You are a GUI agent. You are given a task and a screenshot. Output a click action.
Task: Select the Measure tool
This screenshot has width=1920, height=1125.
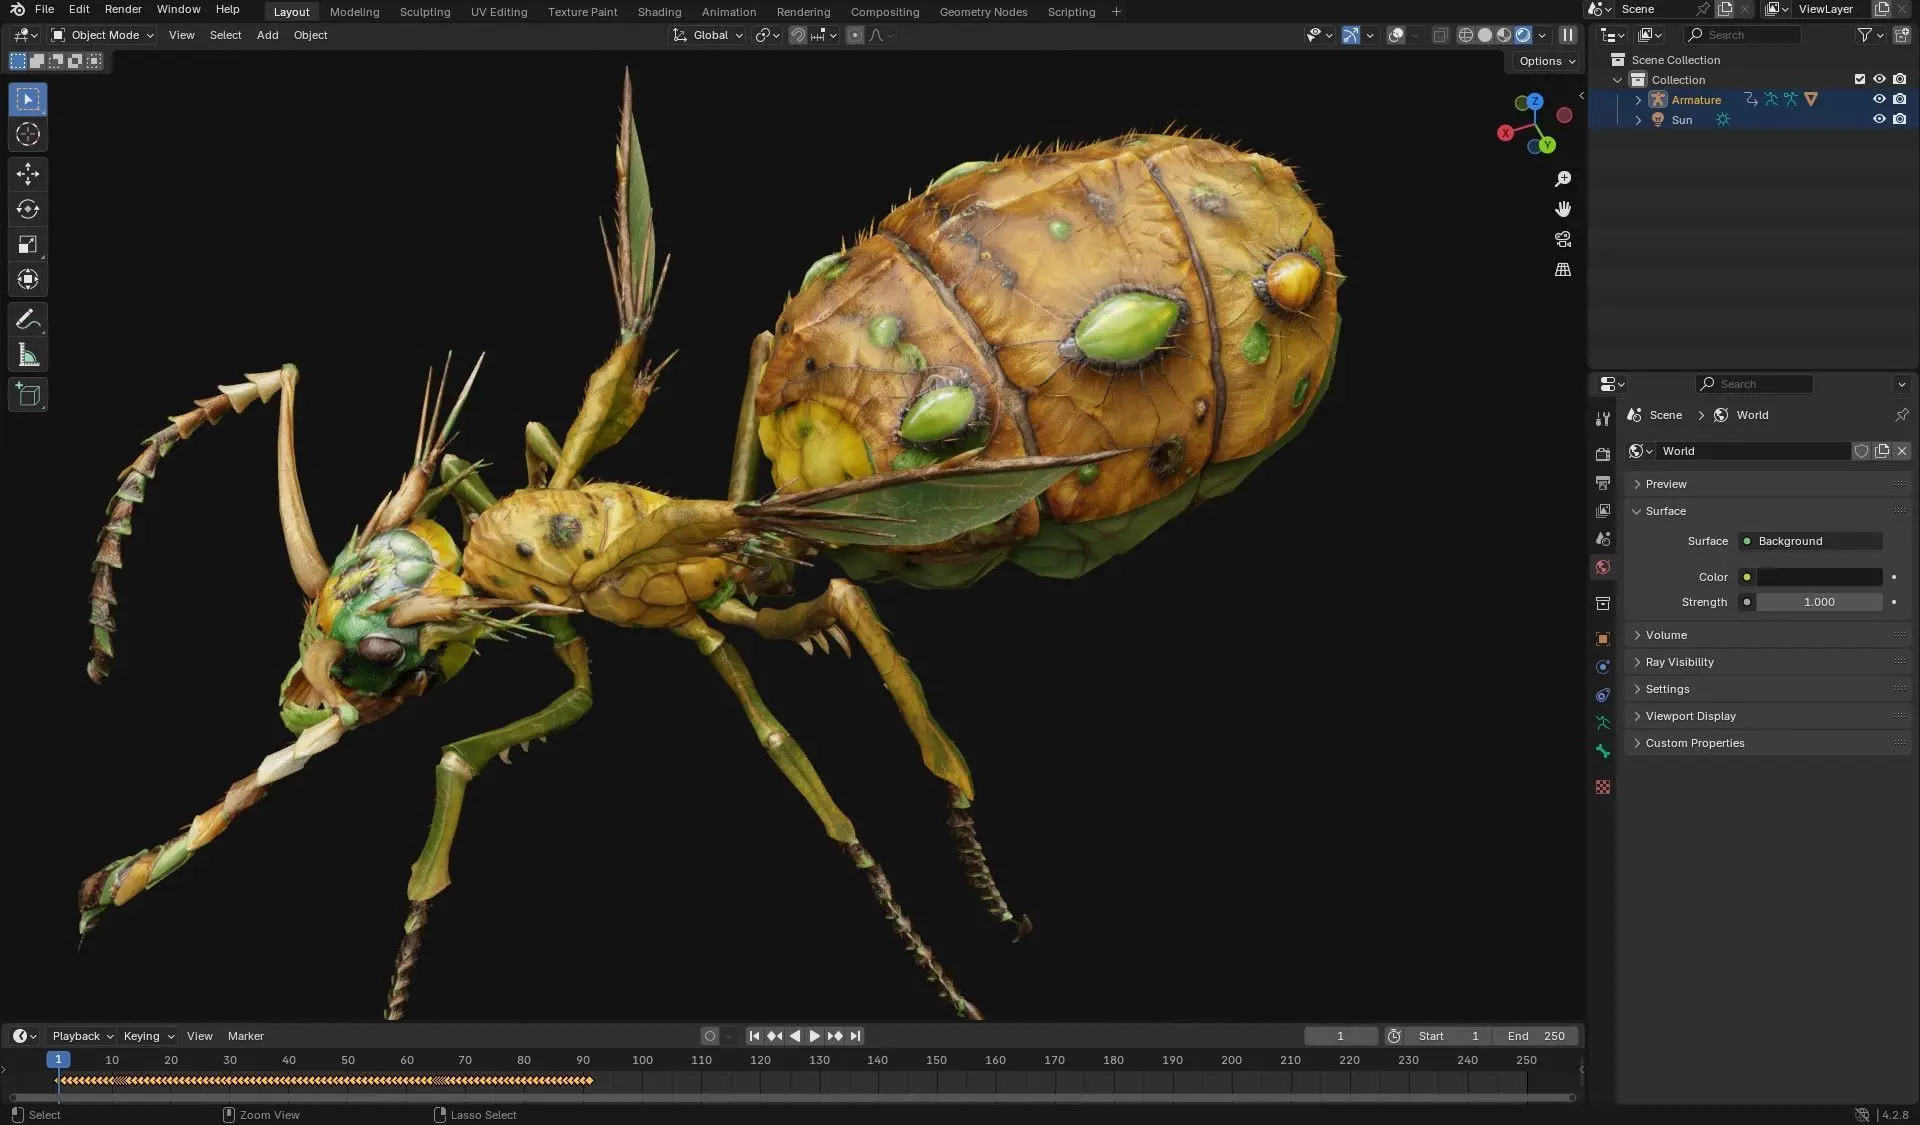coord(28,355)
